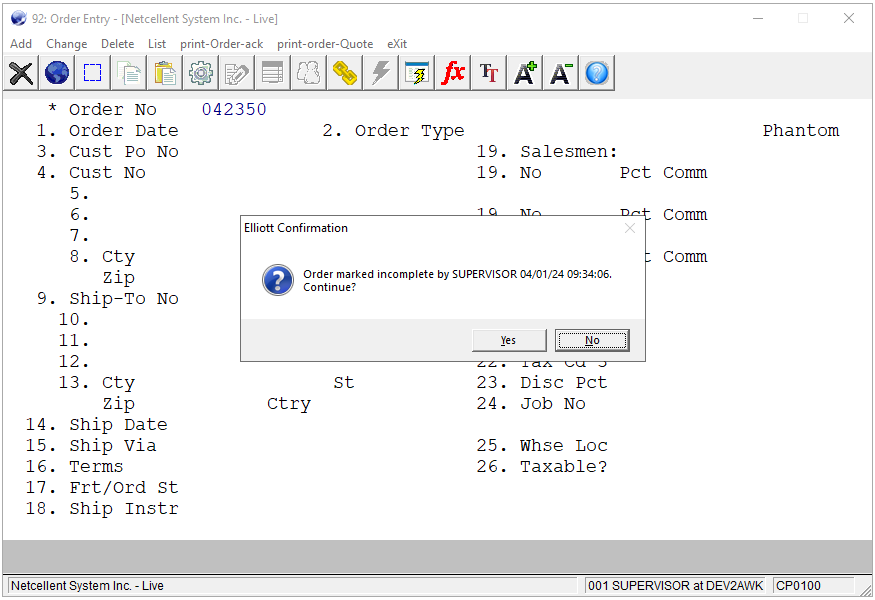The image size is (875, 600).
Task: Open the gear settings toolbar icon
Action: pyautogui.click(x=201, y=73)
